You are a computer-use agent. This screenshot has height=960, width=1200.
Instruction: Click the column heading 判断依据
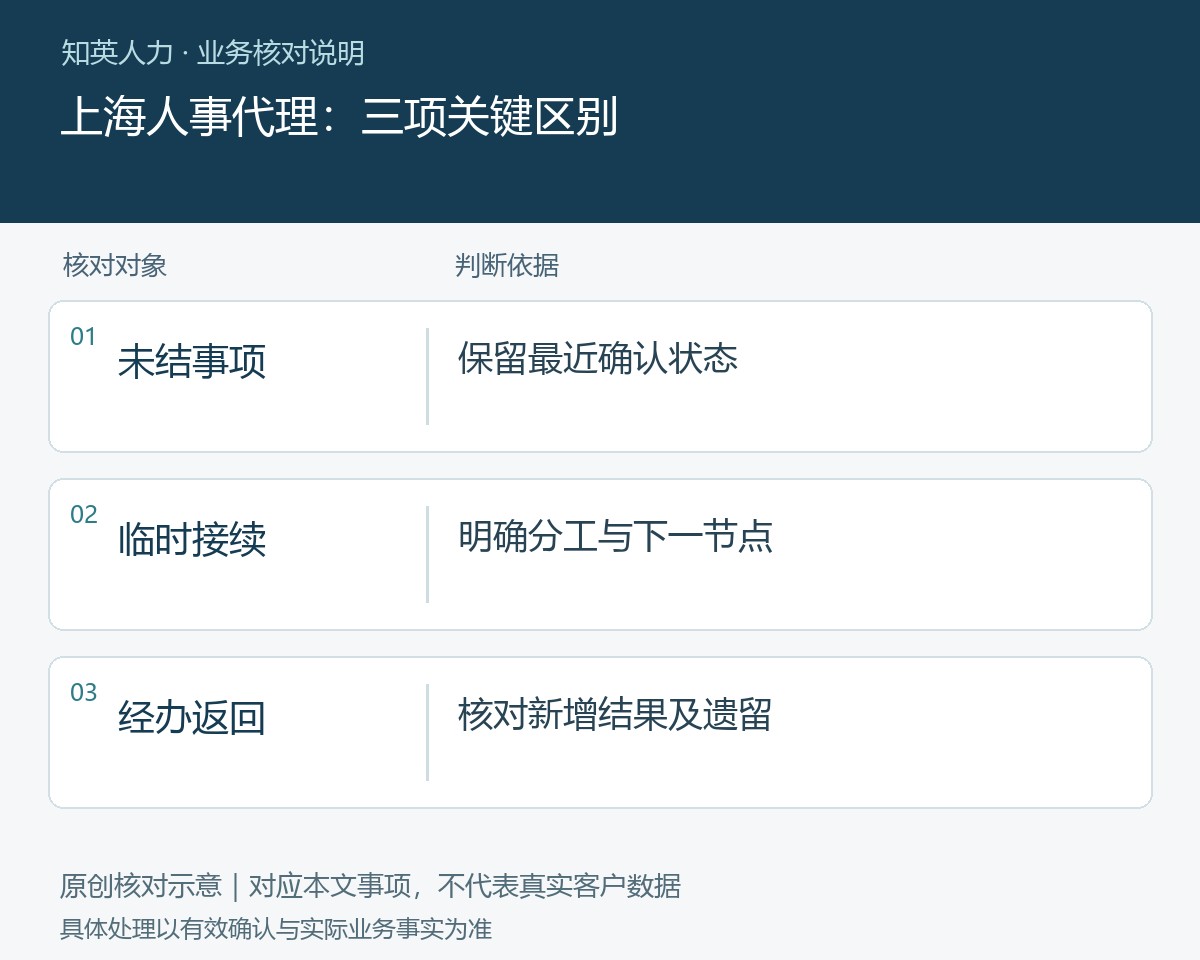(x=507, y=265)
